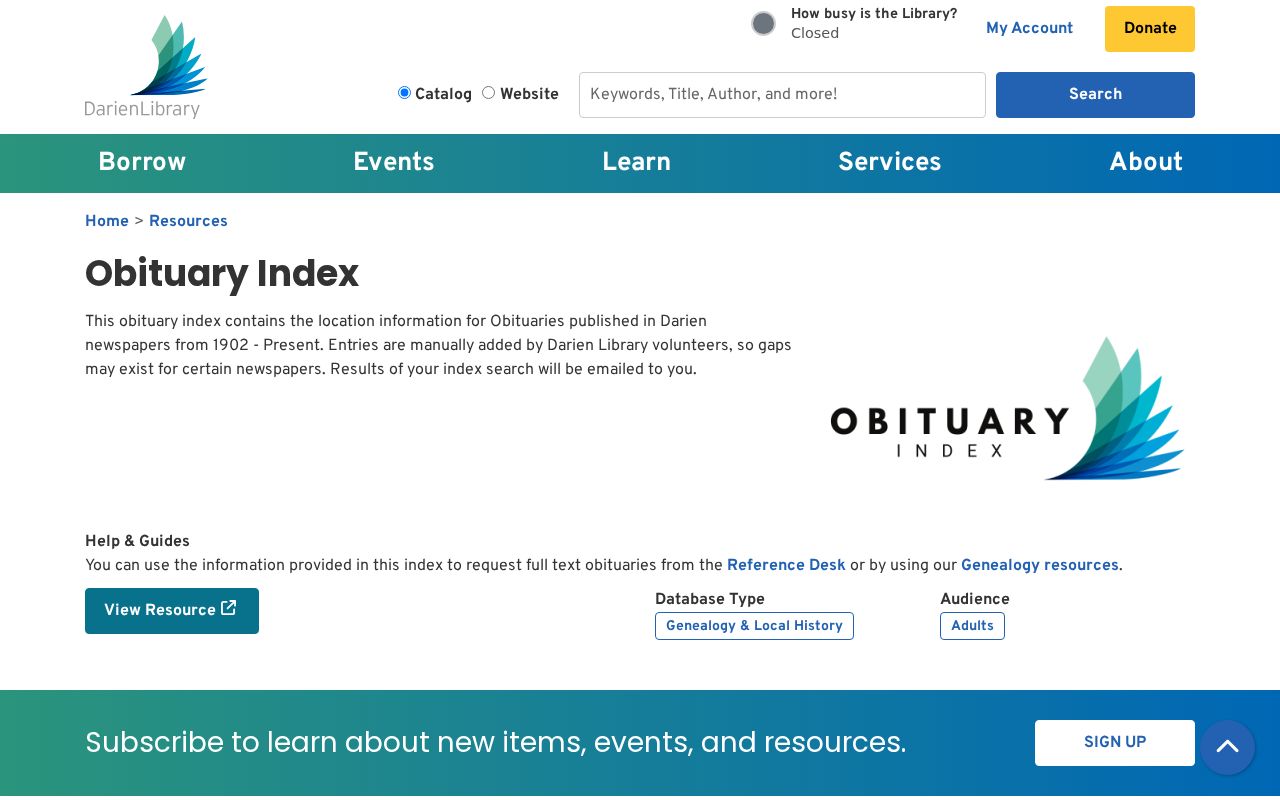Screen dimensions: 1280x800
Task: Click the View Resource button
Action: [x=172, y=611]
